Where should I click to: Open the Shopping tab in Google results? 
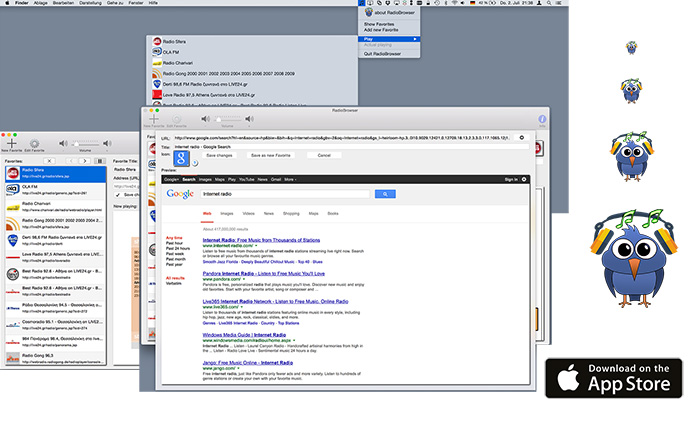[x=291, y=214]
